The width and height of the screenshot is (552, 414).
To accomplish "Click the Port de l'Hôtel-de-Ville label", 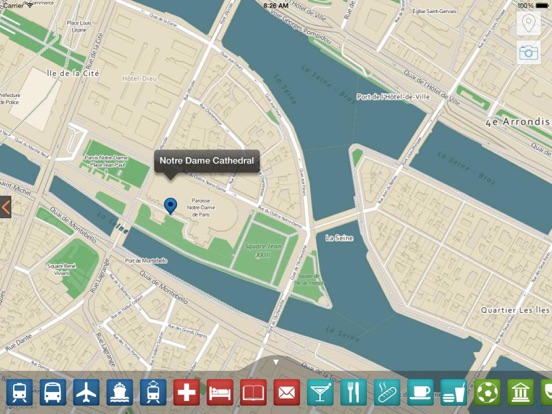I will pyautogui.click(x=393, y=97).
